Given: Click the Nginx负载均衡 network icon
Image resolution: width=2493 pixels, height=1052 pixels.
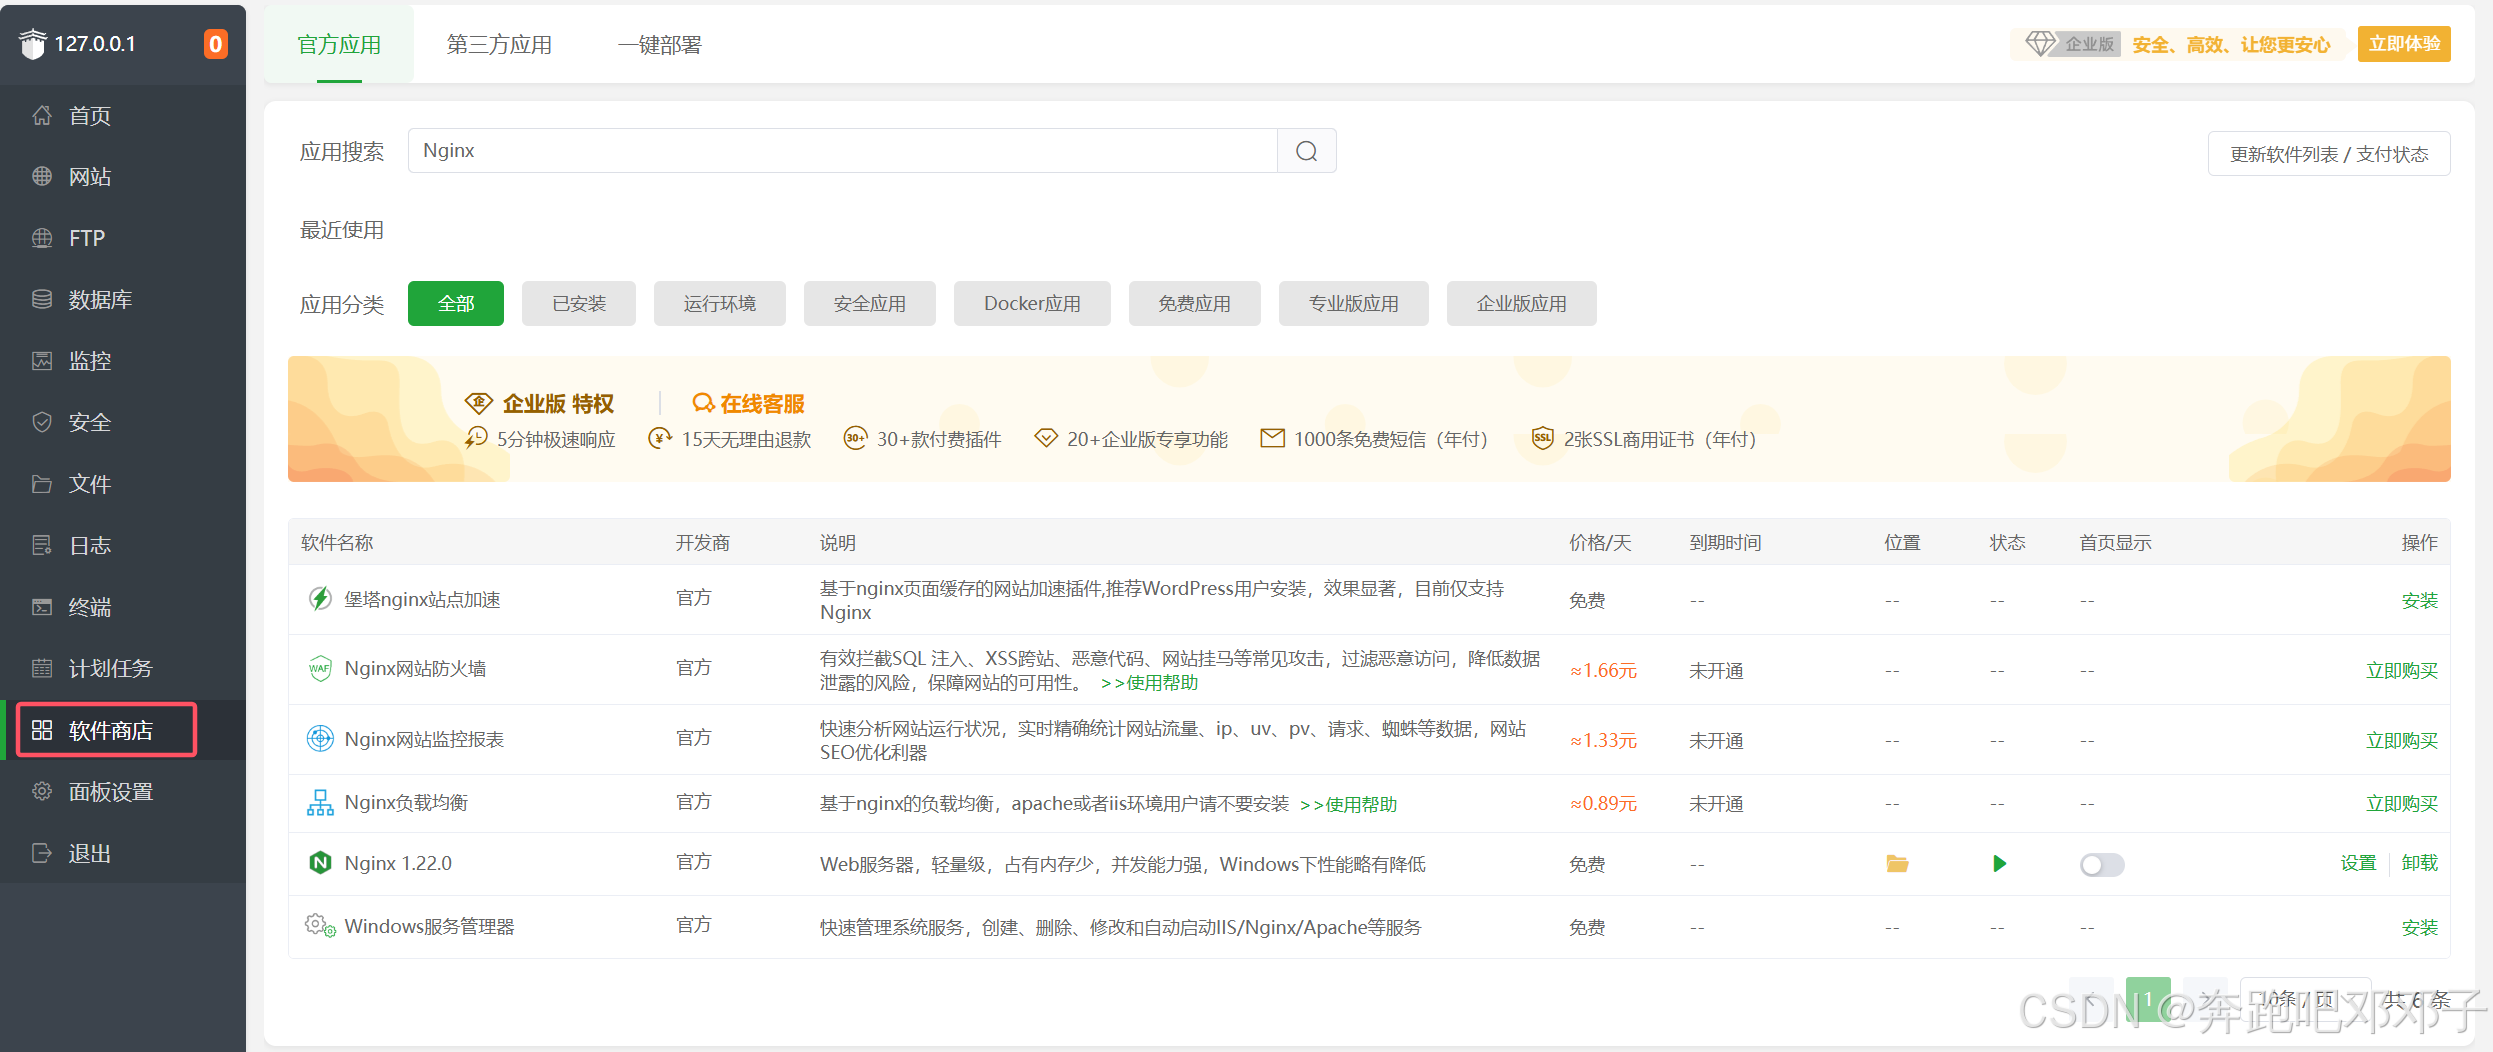Looking at the screenshot, I should [320, 803].
